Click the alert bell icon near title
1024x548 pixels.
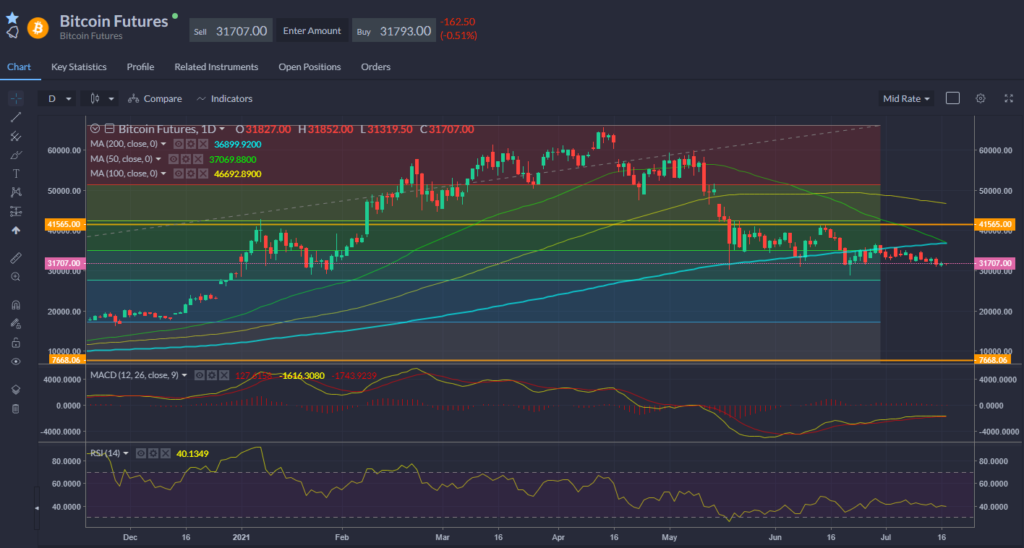pyautogui.click(x=12, y=32)
